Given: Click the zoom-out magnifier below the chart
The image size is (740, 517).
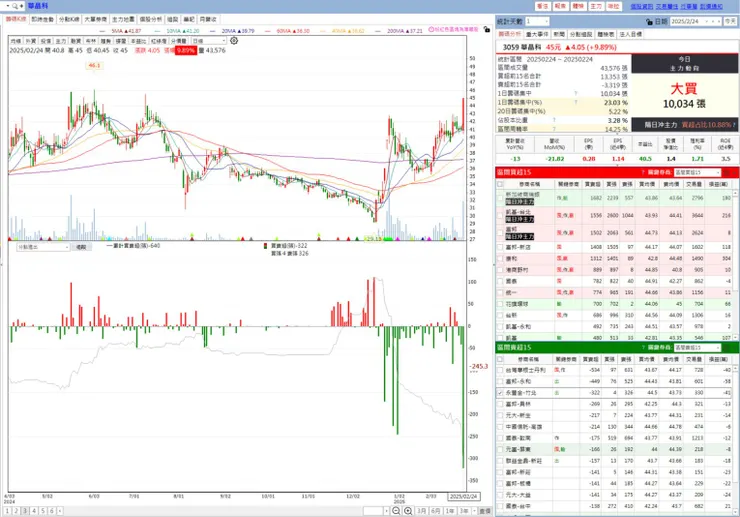Looking at the screenshot, I should click(396, 511).
